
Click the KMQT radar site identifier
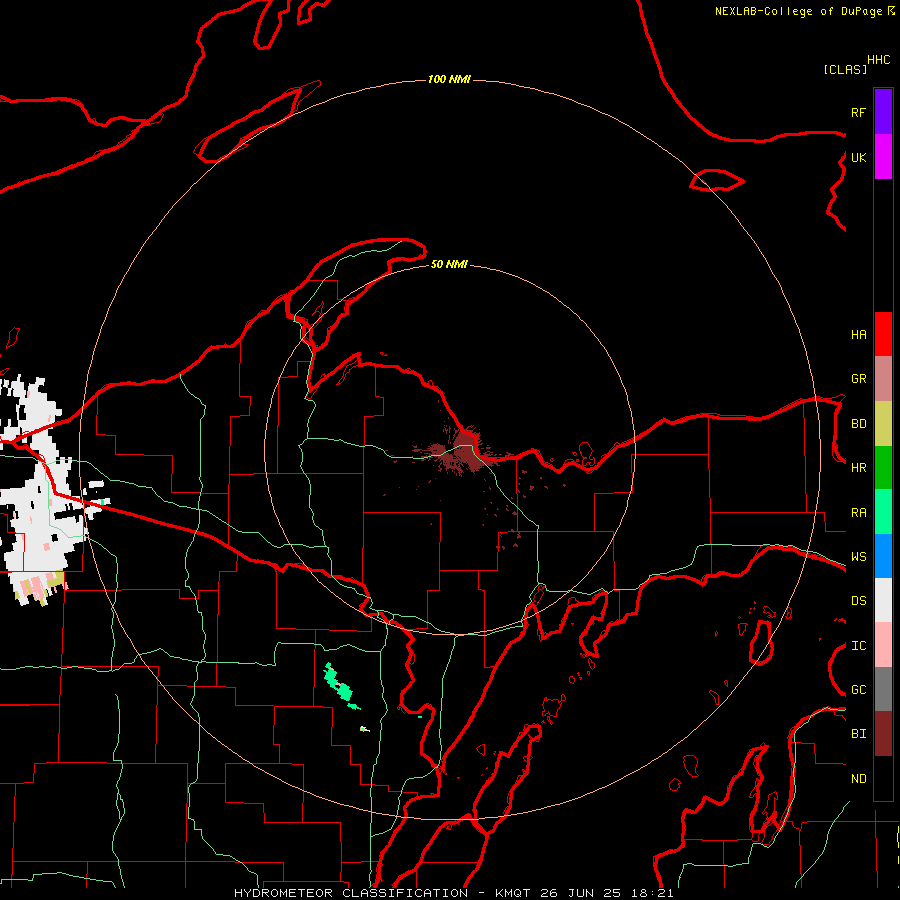[514, 893]
